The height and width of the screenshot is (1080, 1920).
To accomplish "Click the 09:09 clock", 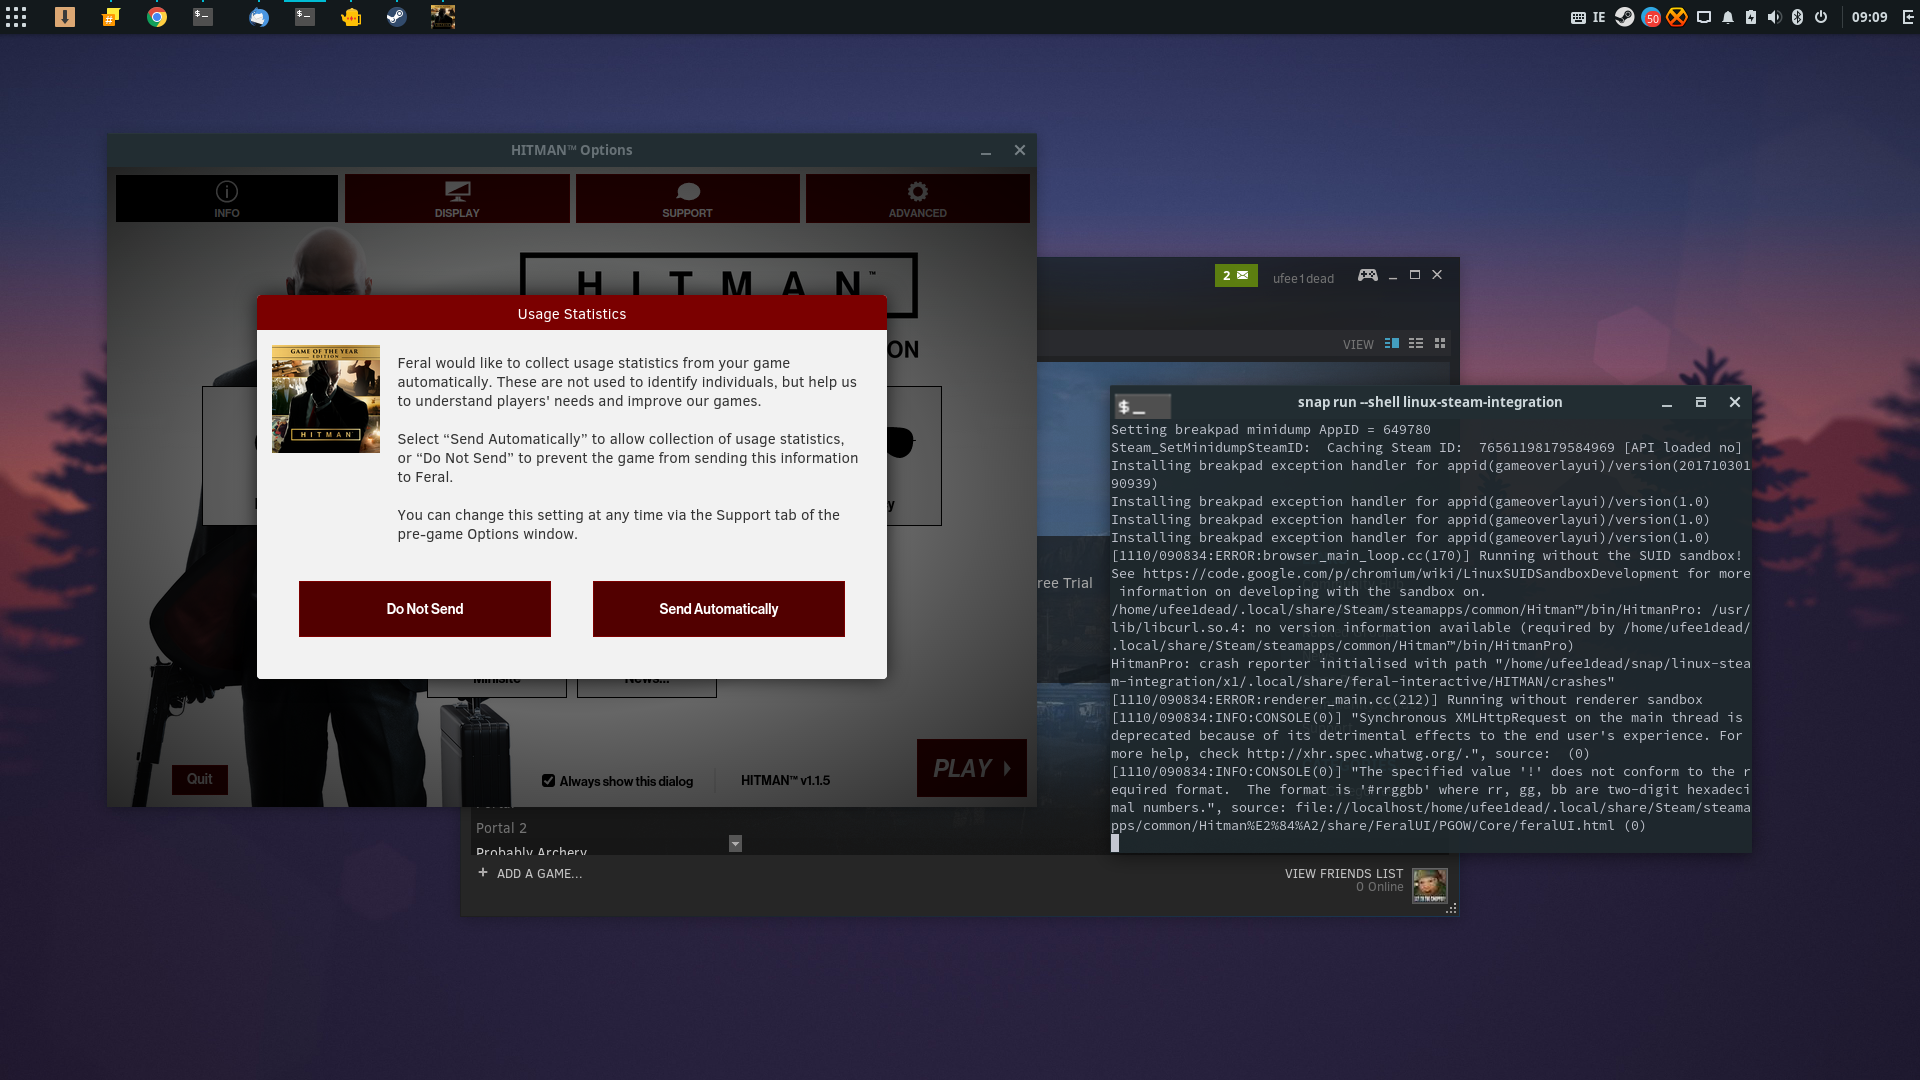I will click(1869, 17).
